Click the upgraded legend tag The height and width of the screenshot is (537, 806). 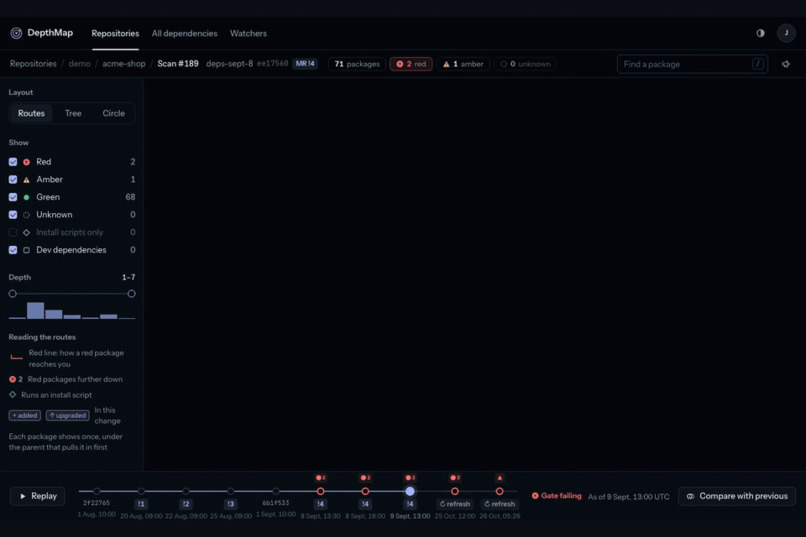click(x=67, y=415)
